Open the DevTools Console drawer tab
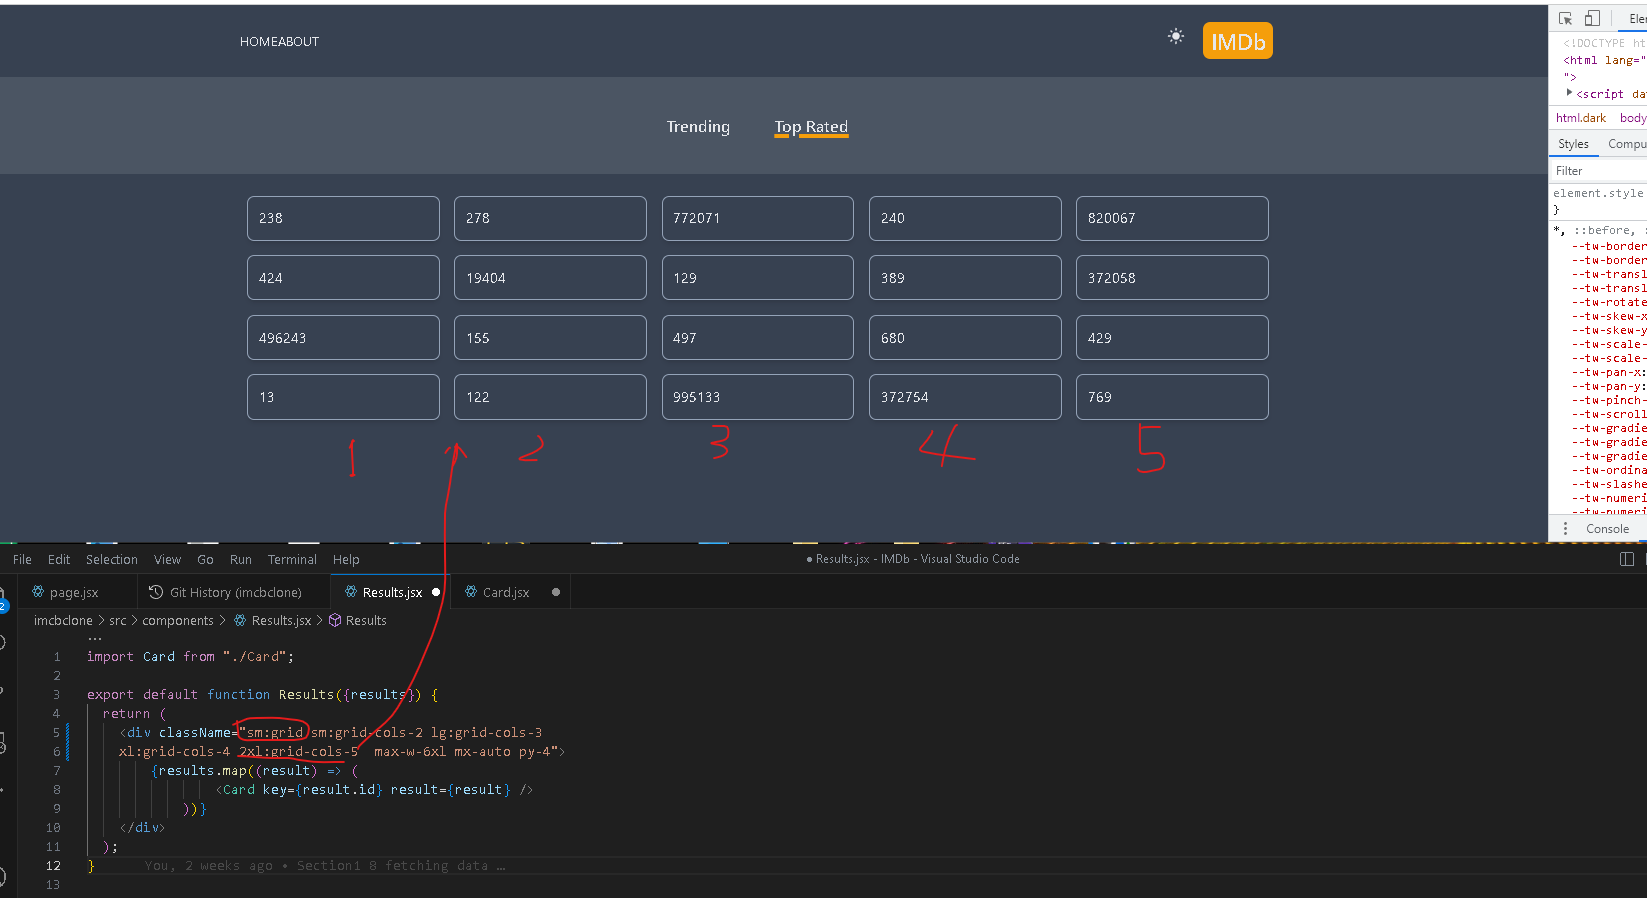This screenshot has height=898, width=1647. point(1607,529)
